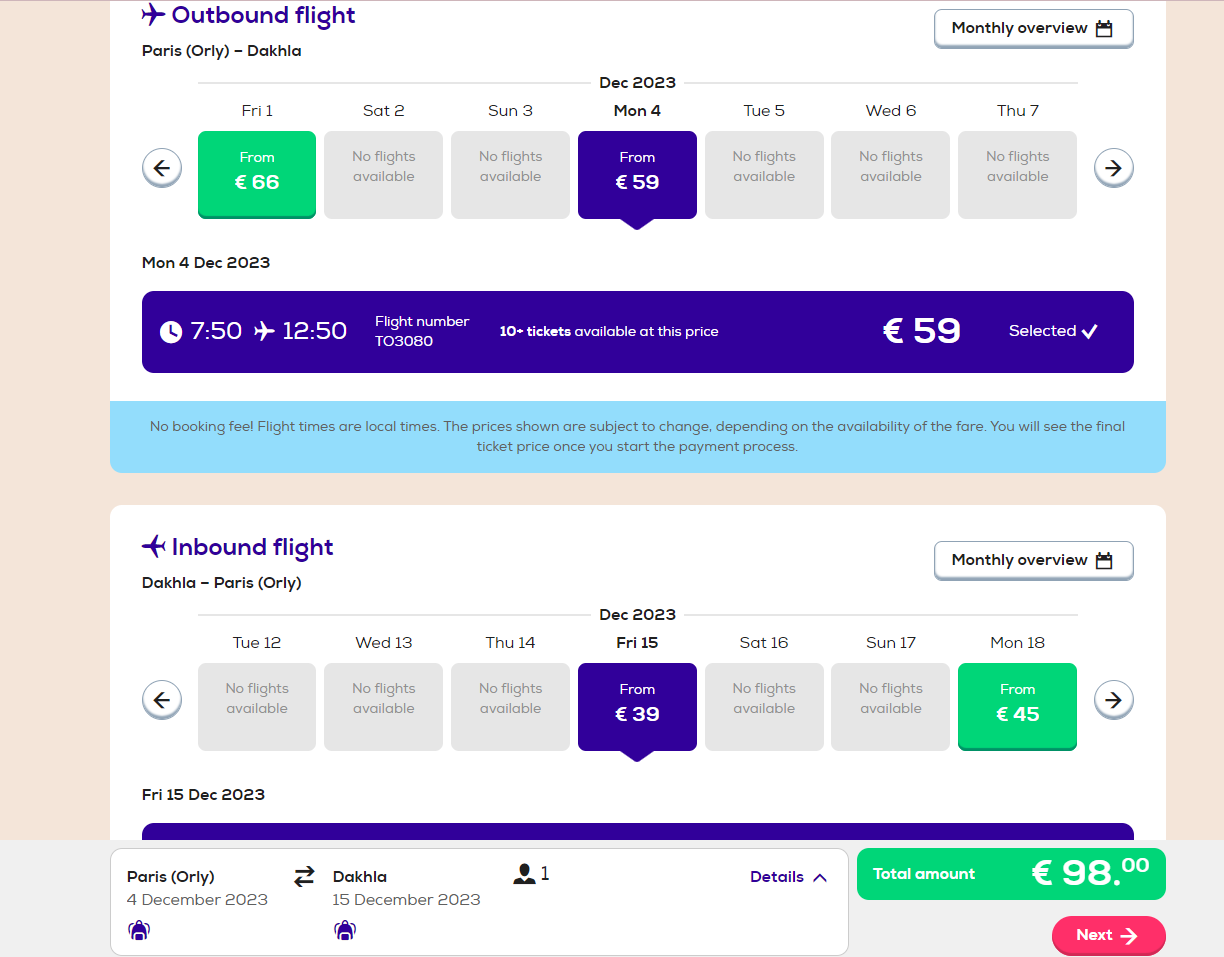Click the backpack icon under Paris (Orly)
Screen dimensions: 1224x957
pyautogui.click(x=138, y=930)
